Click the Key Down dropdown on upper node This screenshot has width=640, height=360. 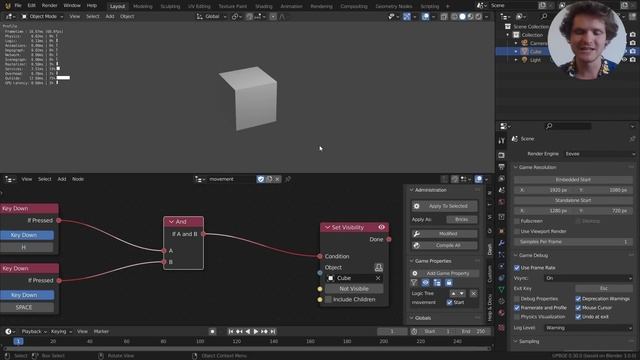point(27,235)
